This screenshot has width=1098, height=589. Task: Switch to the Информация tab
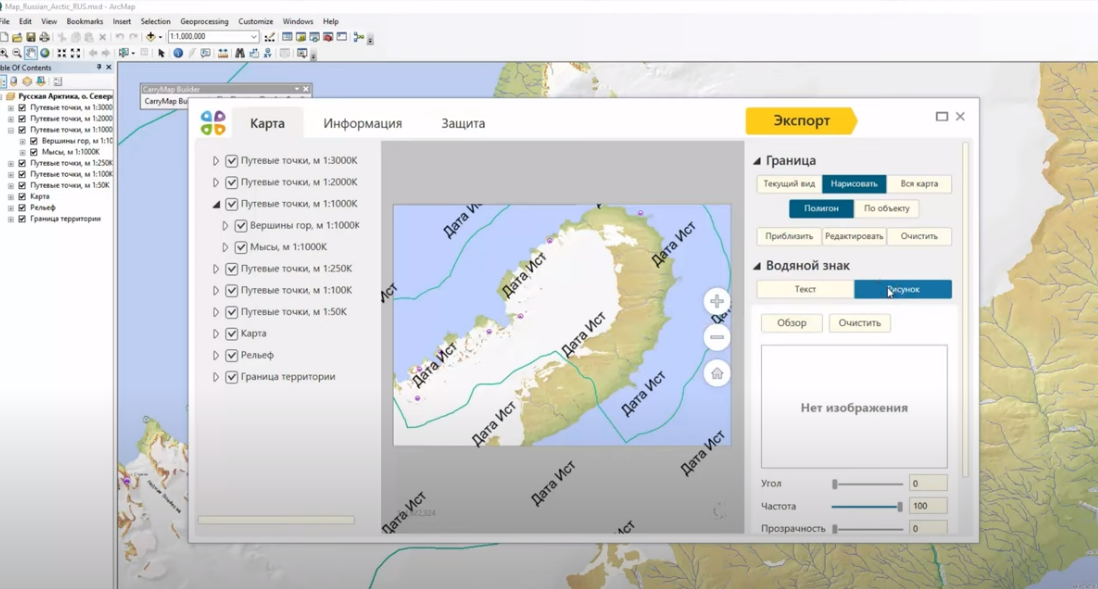click(362, 123)
